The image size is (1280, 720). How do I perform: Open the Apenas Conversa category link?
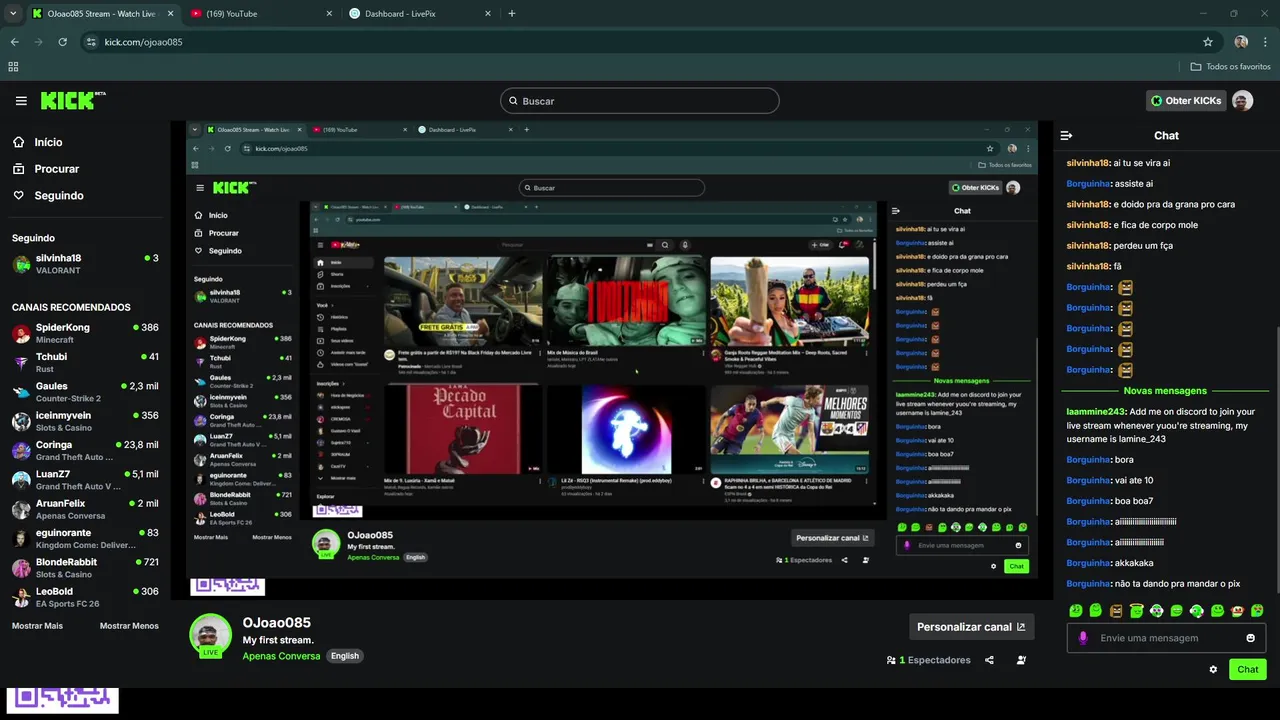(x=281, y=656)
